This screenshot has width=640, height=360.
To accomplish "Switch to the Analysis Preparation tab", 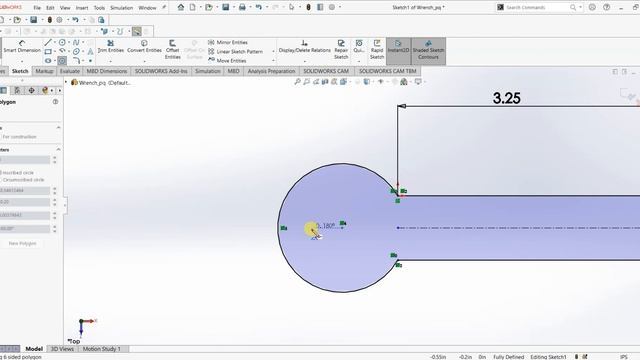I will 271,71.
